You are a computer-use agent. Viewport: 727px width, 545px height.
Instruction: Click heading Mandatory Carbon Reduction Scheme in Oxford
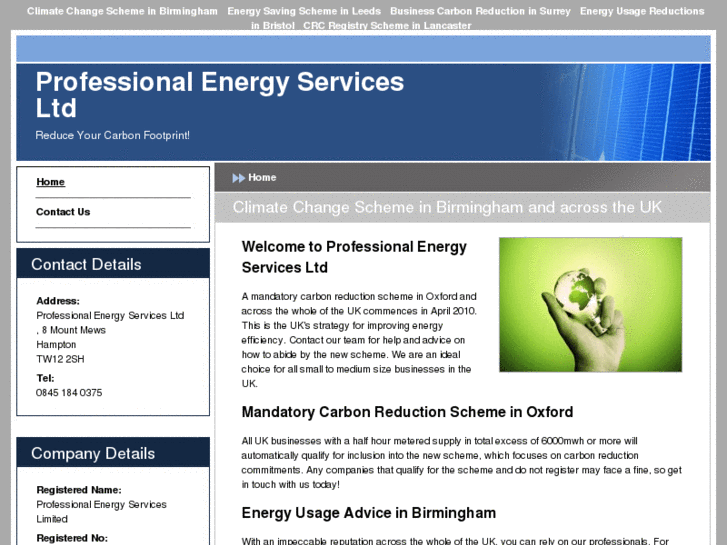[x=407, y=412]
